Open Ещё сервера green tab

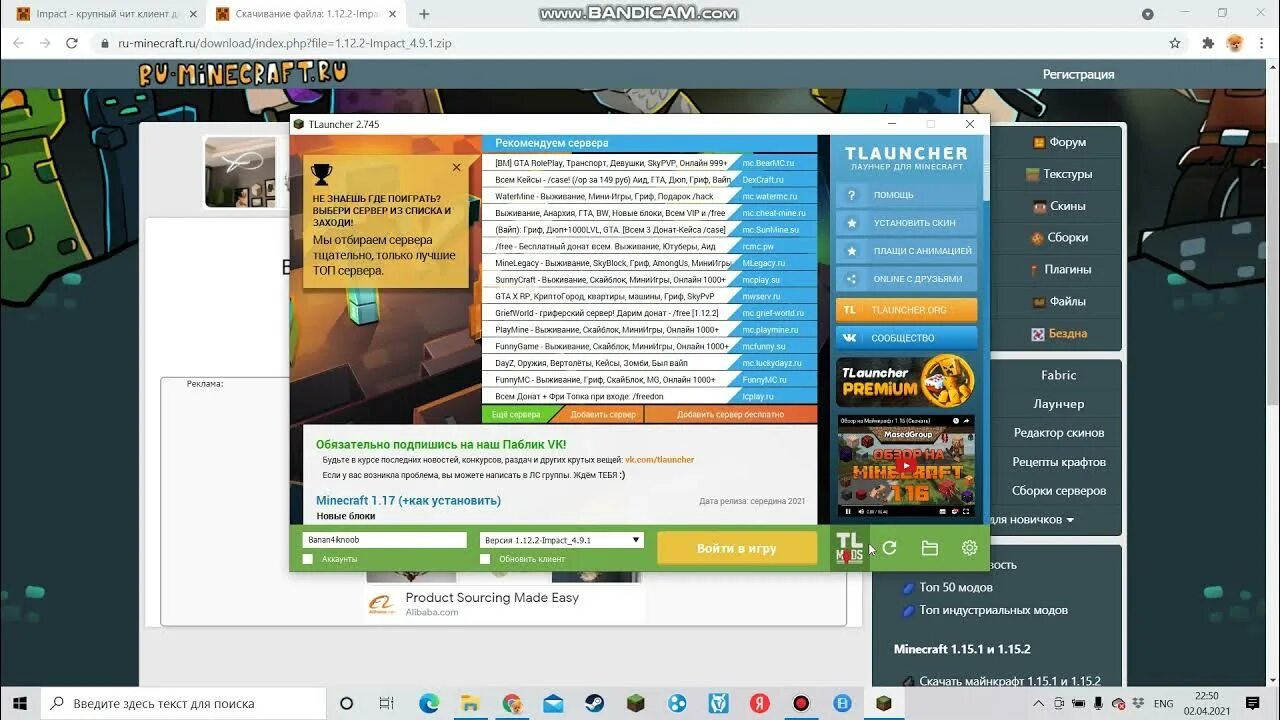[516, 414]
